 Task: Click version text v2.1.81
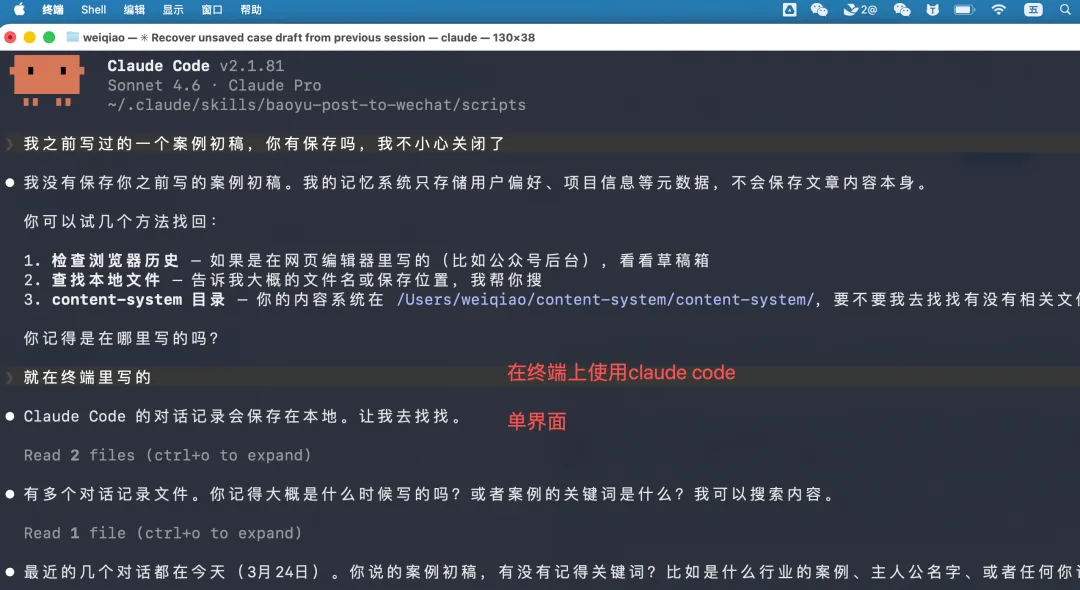pos(251,66)
